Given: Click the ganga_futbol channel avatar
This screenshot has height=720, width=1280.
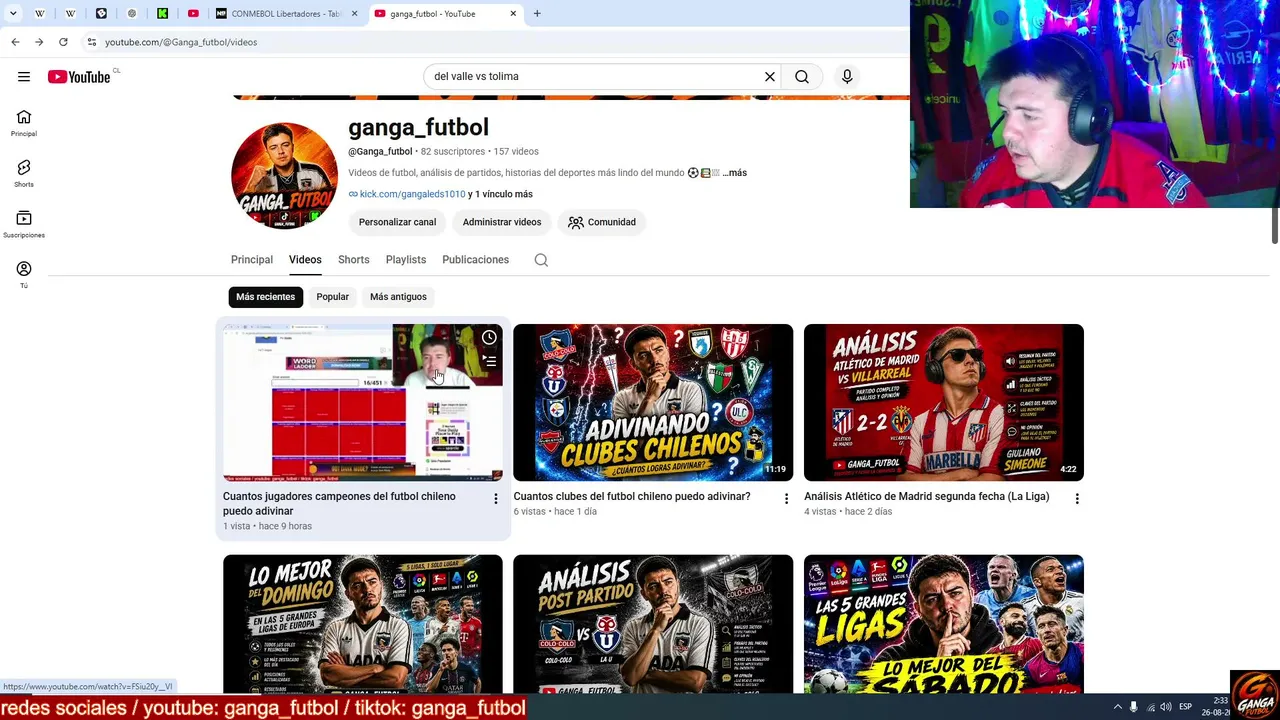Looking at the screenshot, I should click(284, 176).
